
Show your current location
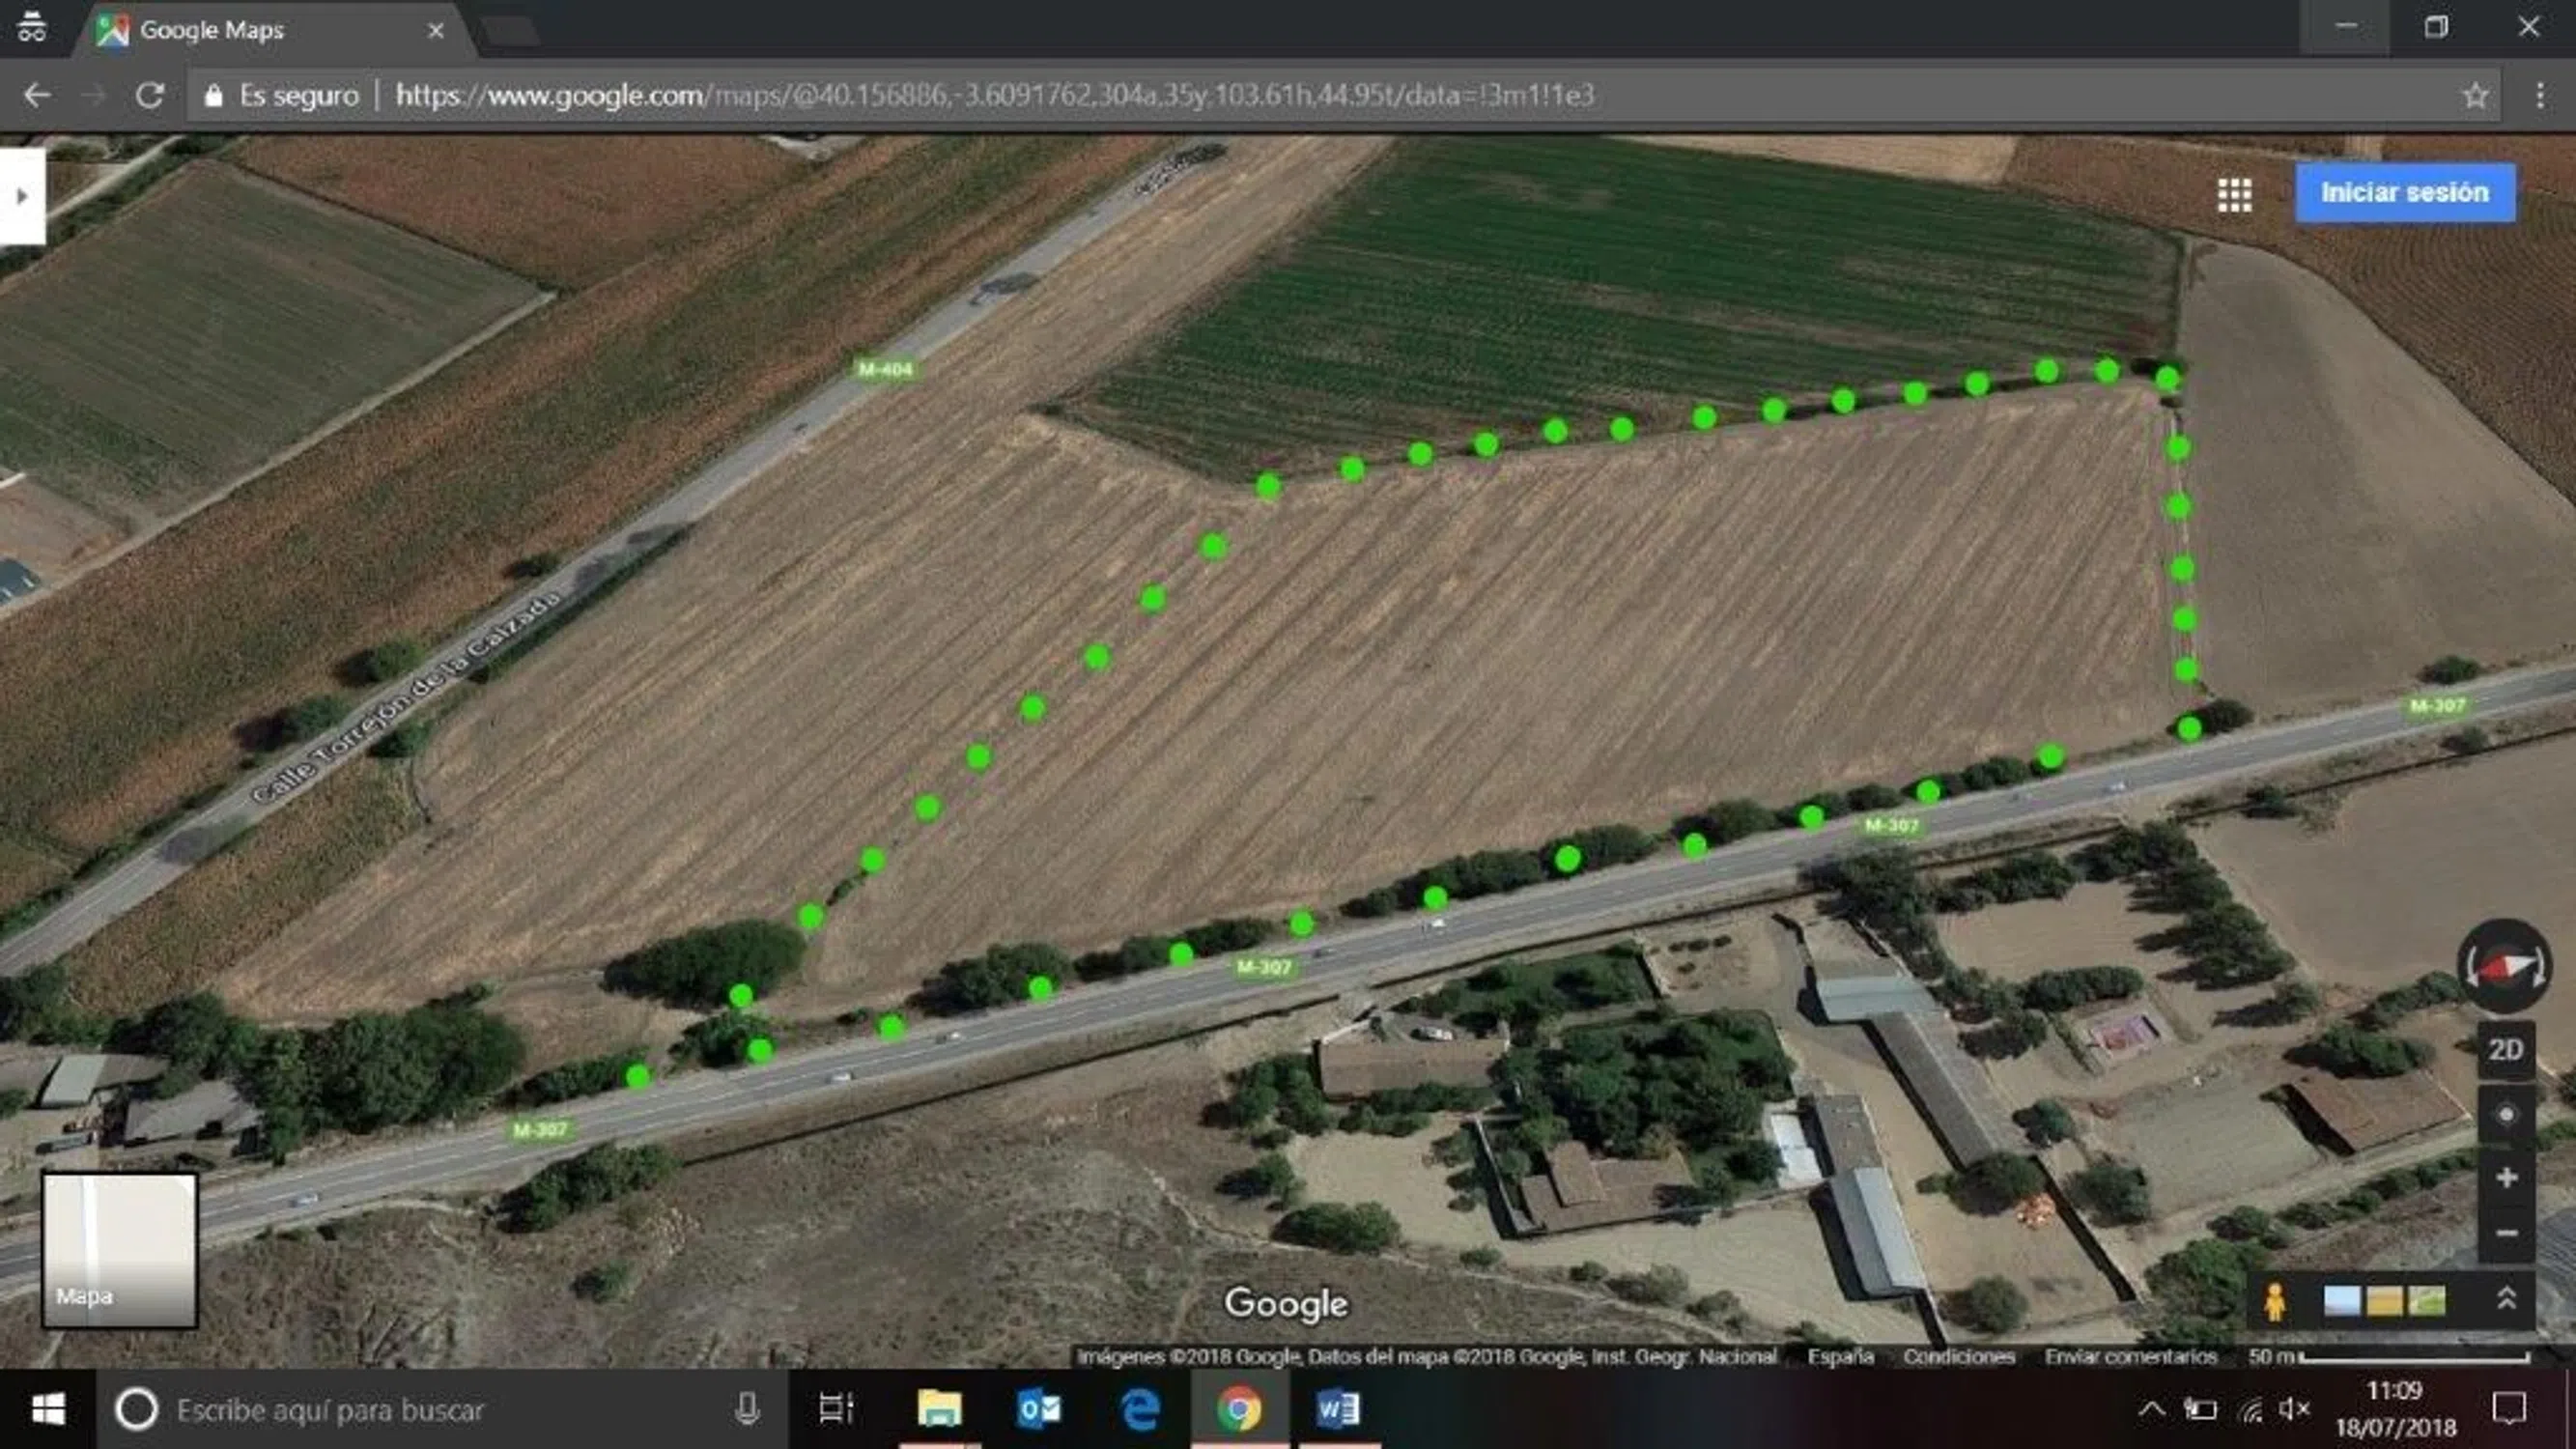(2505, 1115)
